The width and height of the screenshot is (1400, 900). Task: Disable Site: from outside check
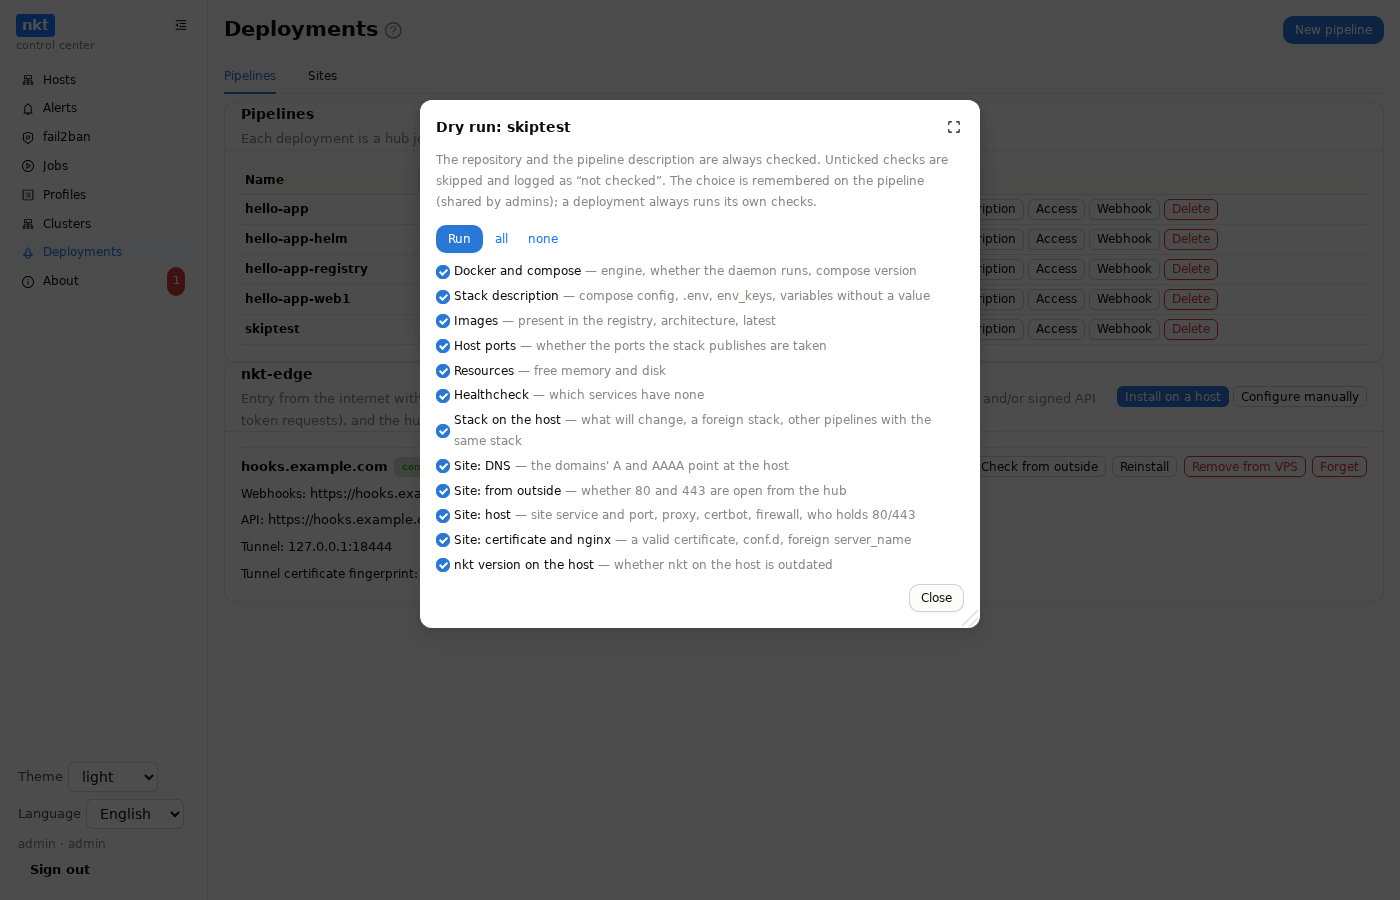pyautogui.click(x=443, y=491)
